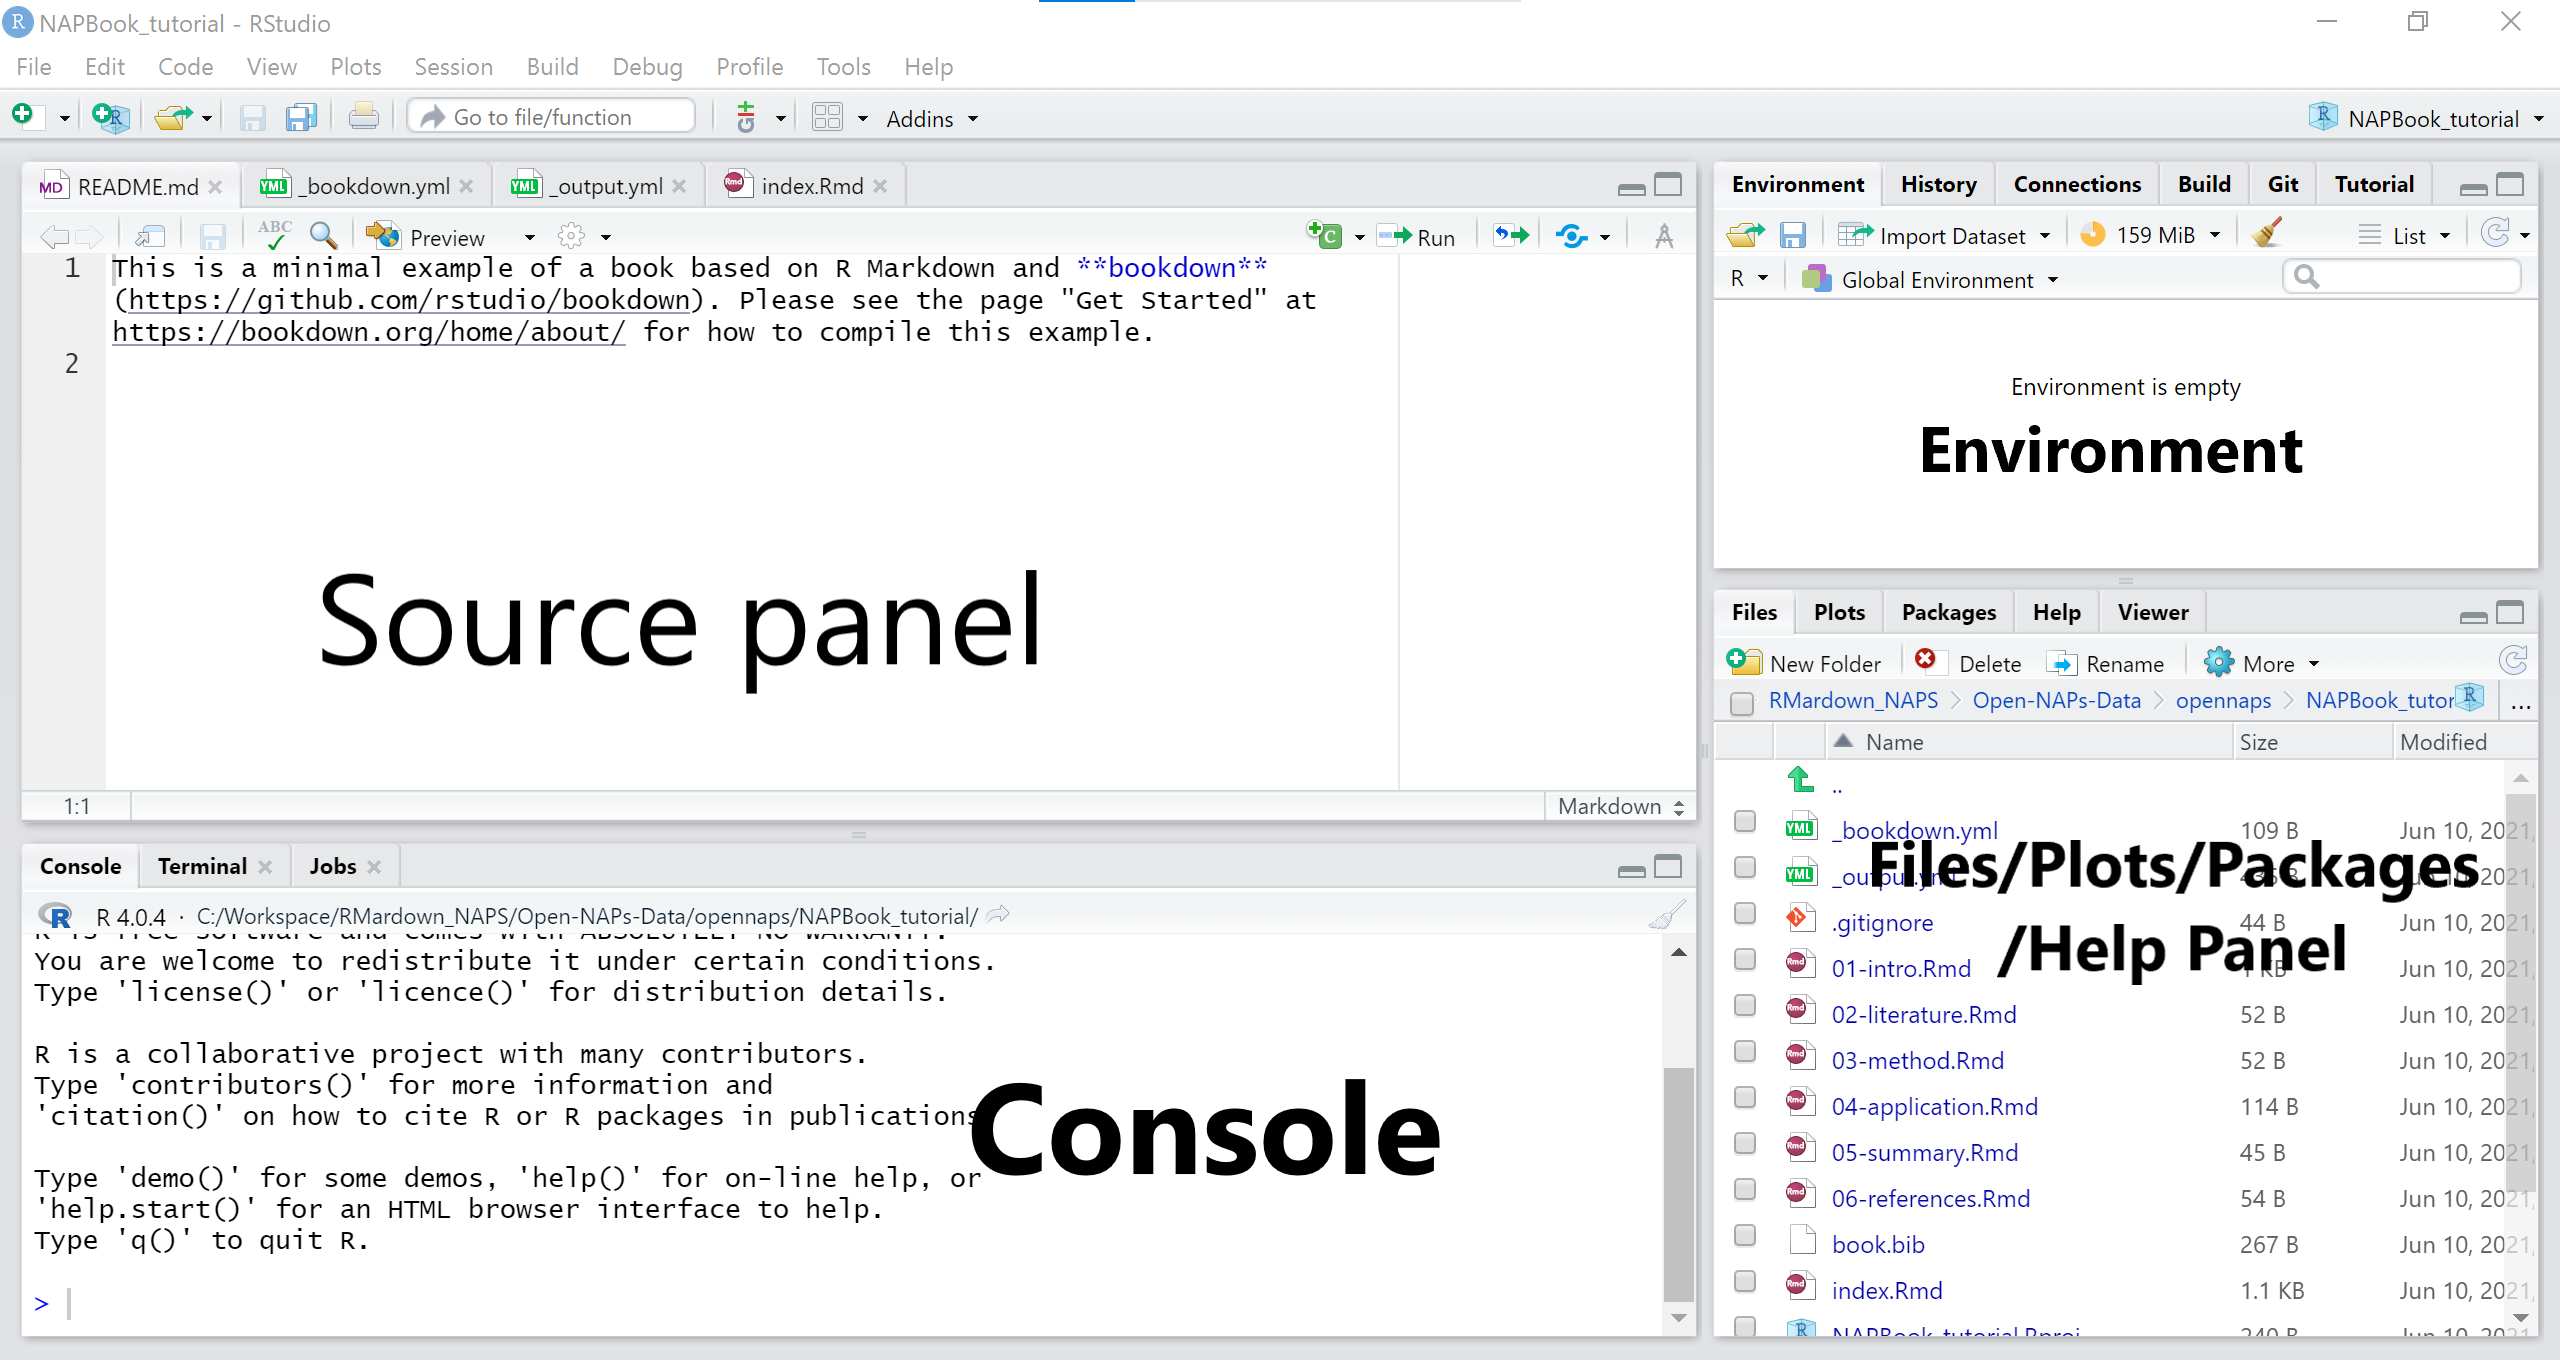Click the clear console broom icon

[1666, 915]
